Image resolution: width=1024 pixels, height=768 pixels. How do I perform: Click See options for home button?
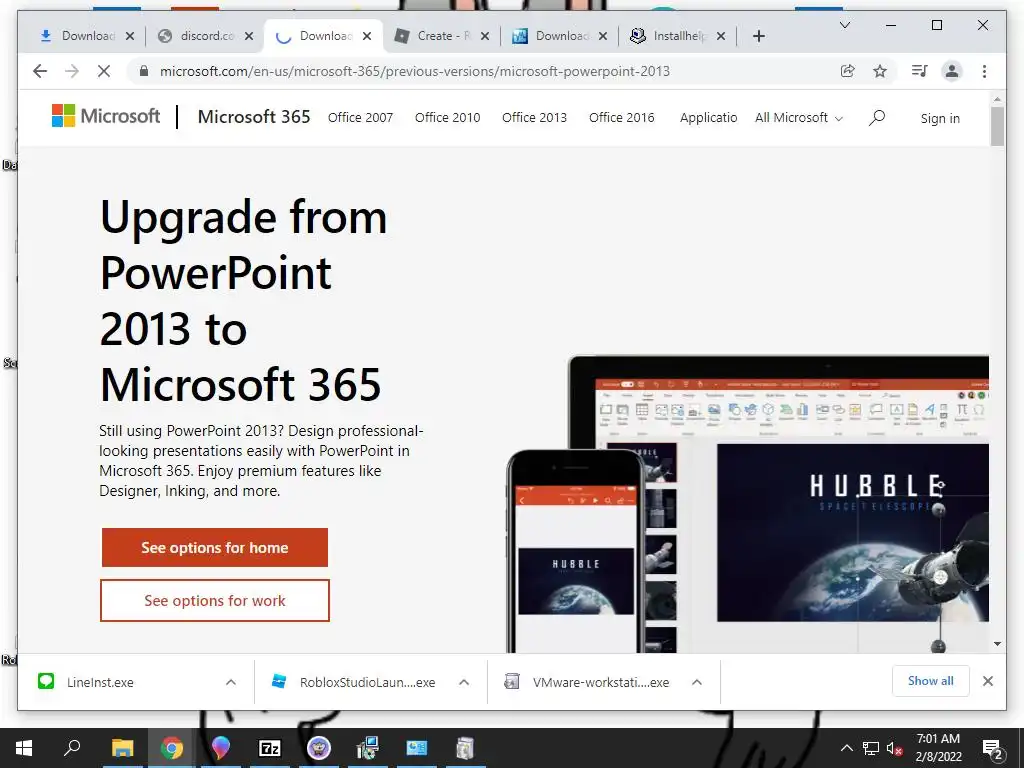point(215,547)
